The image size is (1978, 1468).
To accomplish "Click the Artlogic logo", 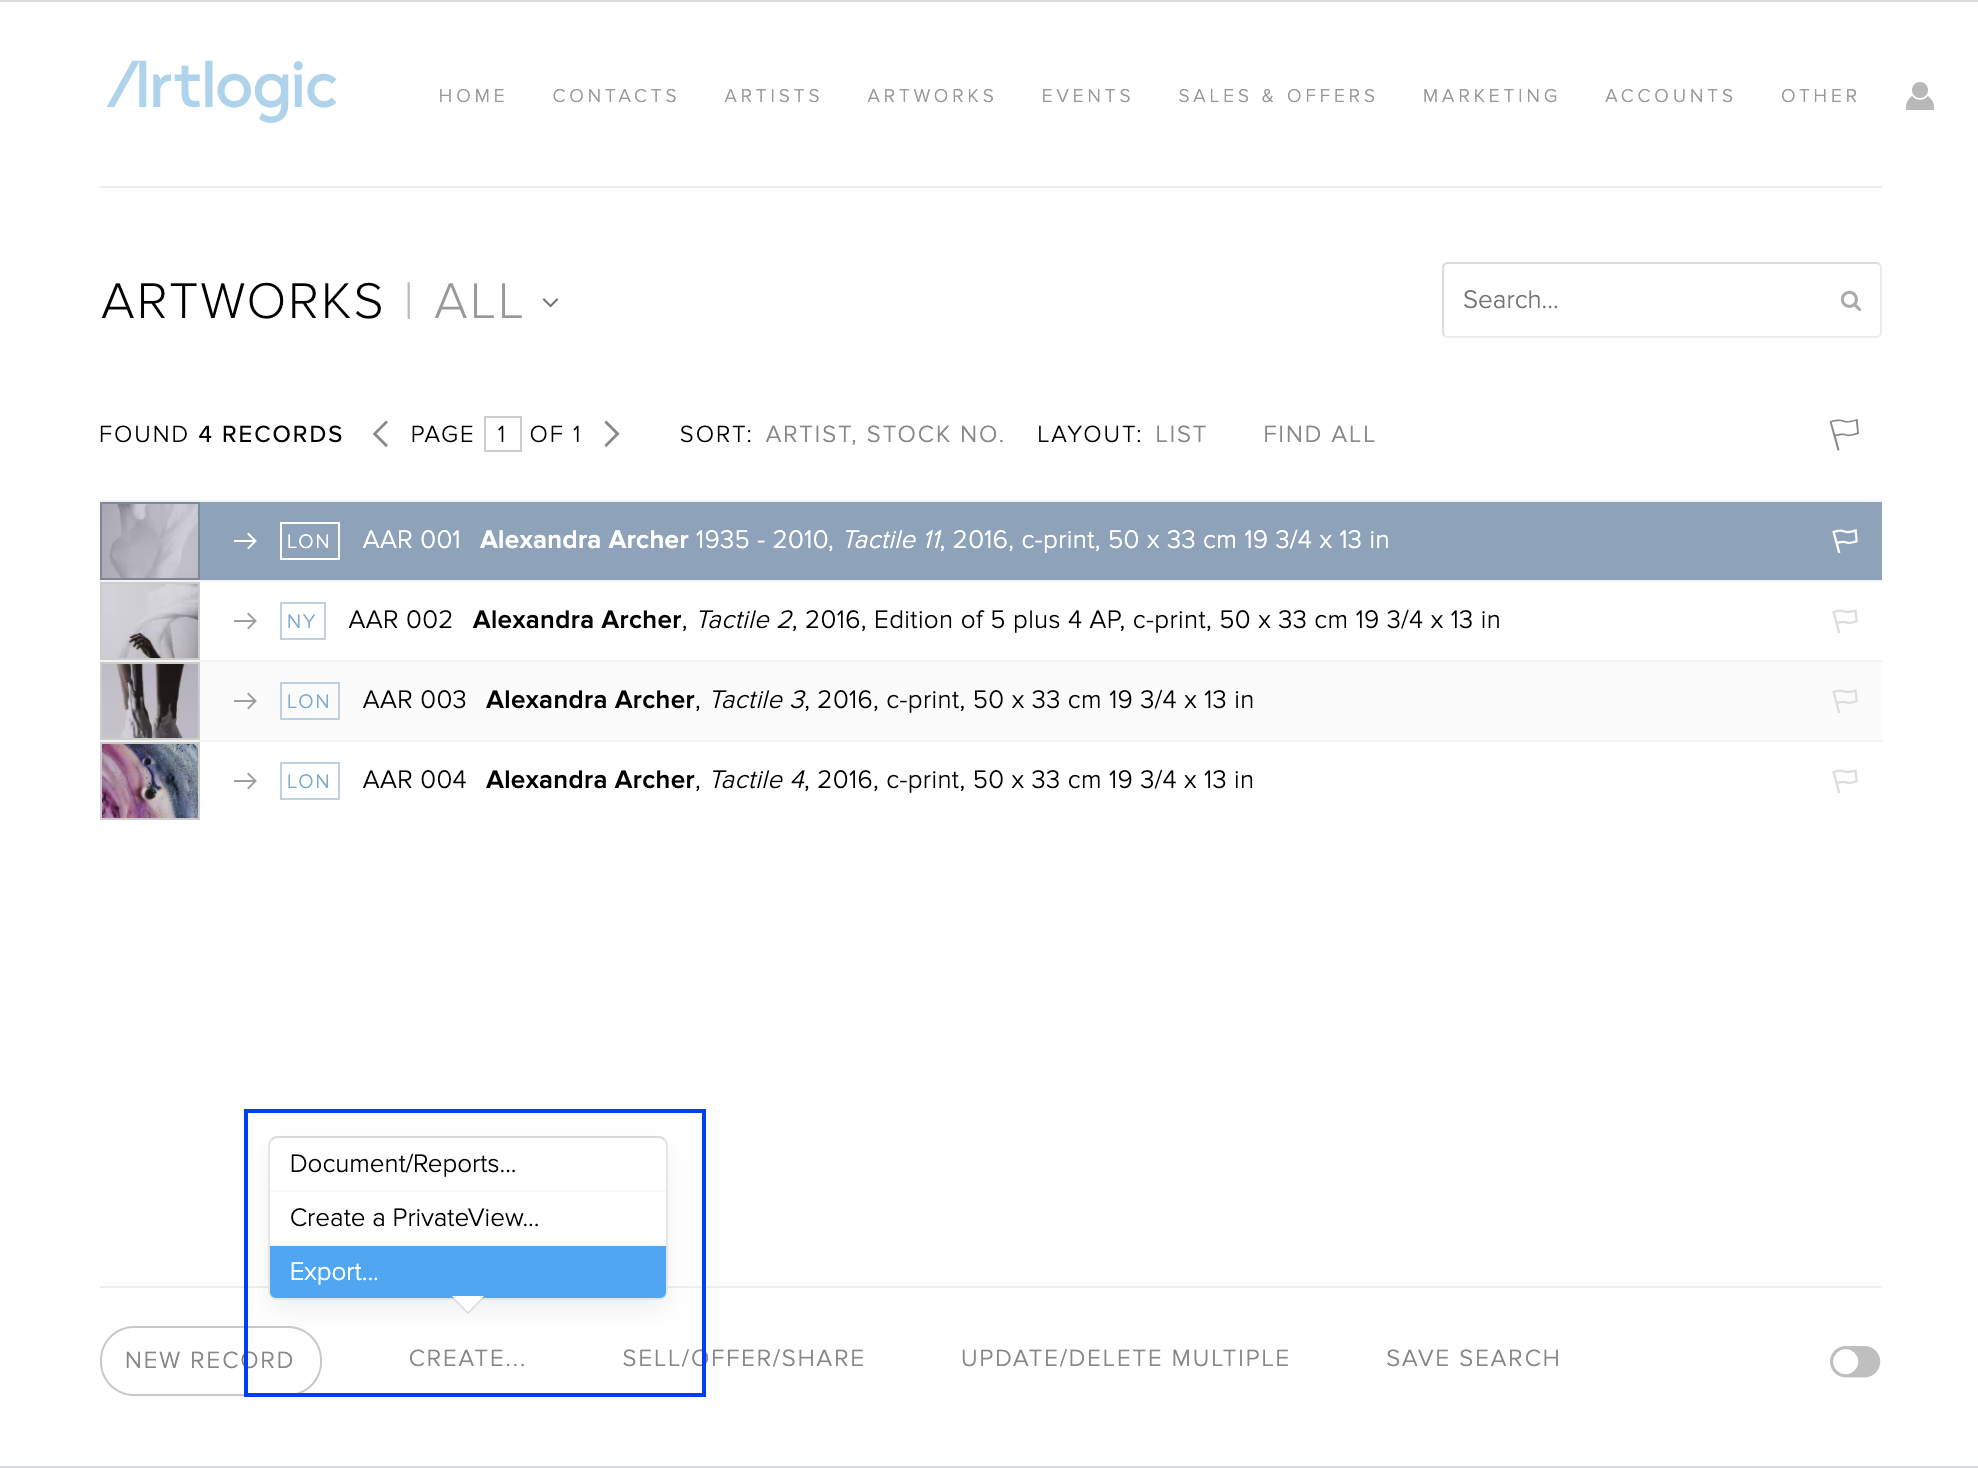I will click(221, 90).
